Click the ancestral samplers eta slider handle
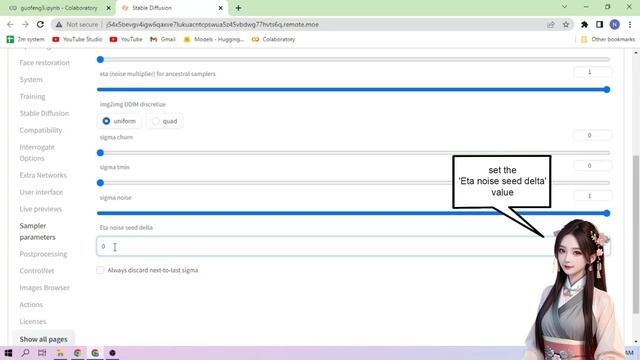Screen dimensions: 640x360 pos(607,89)
